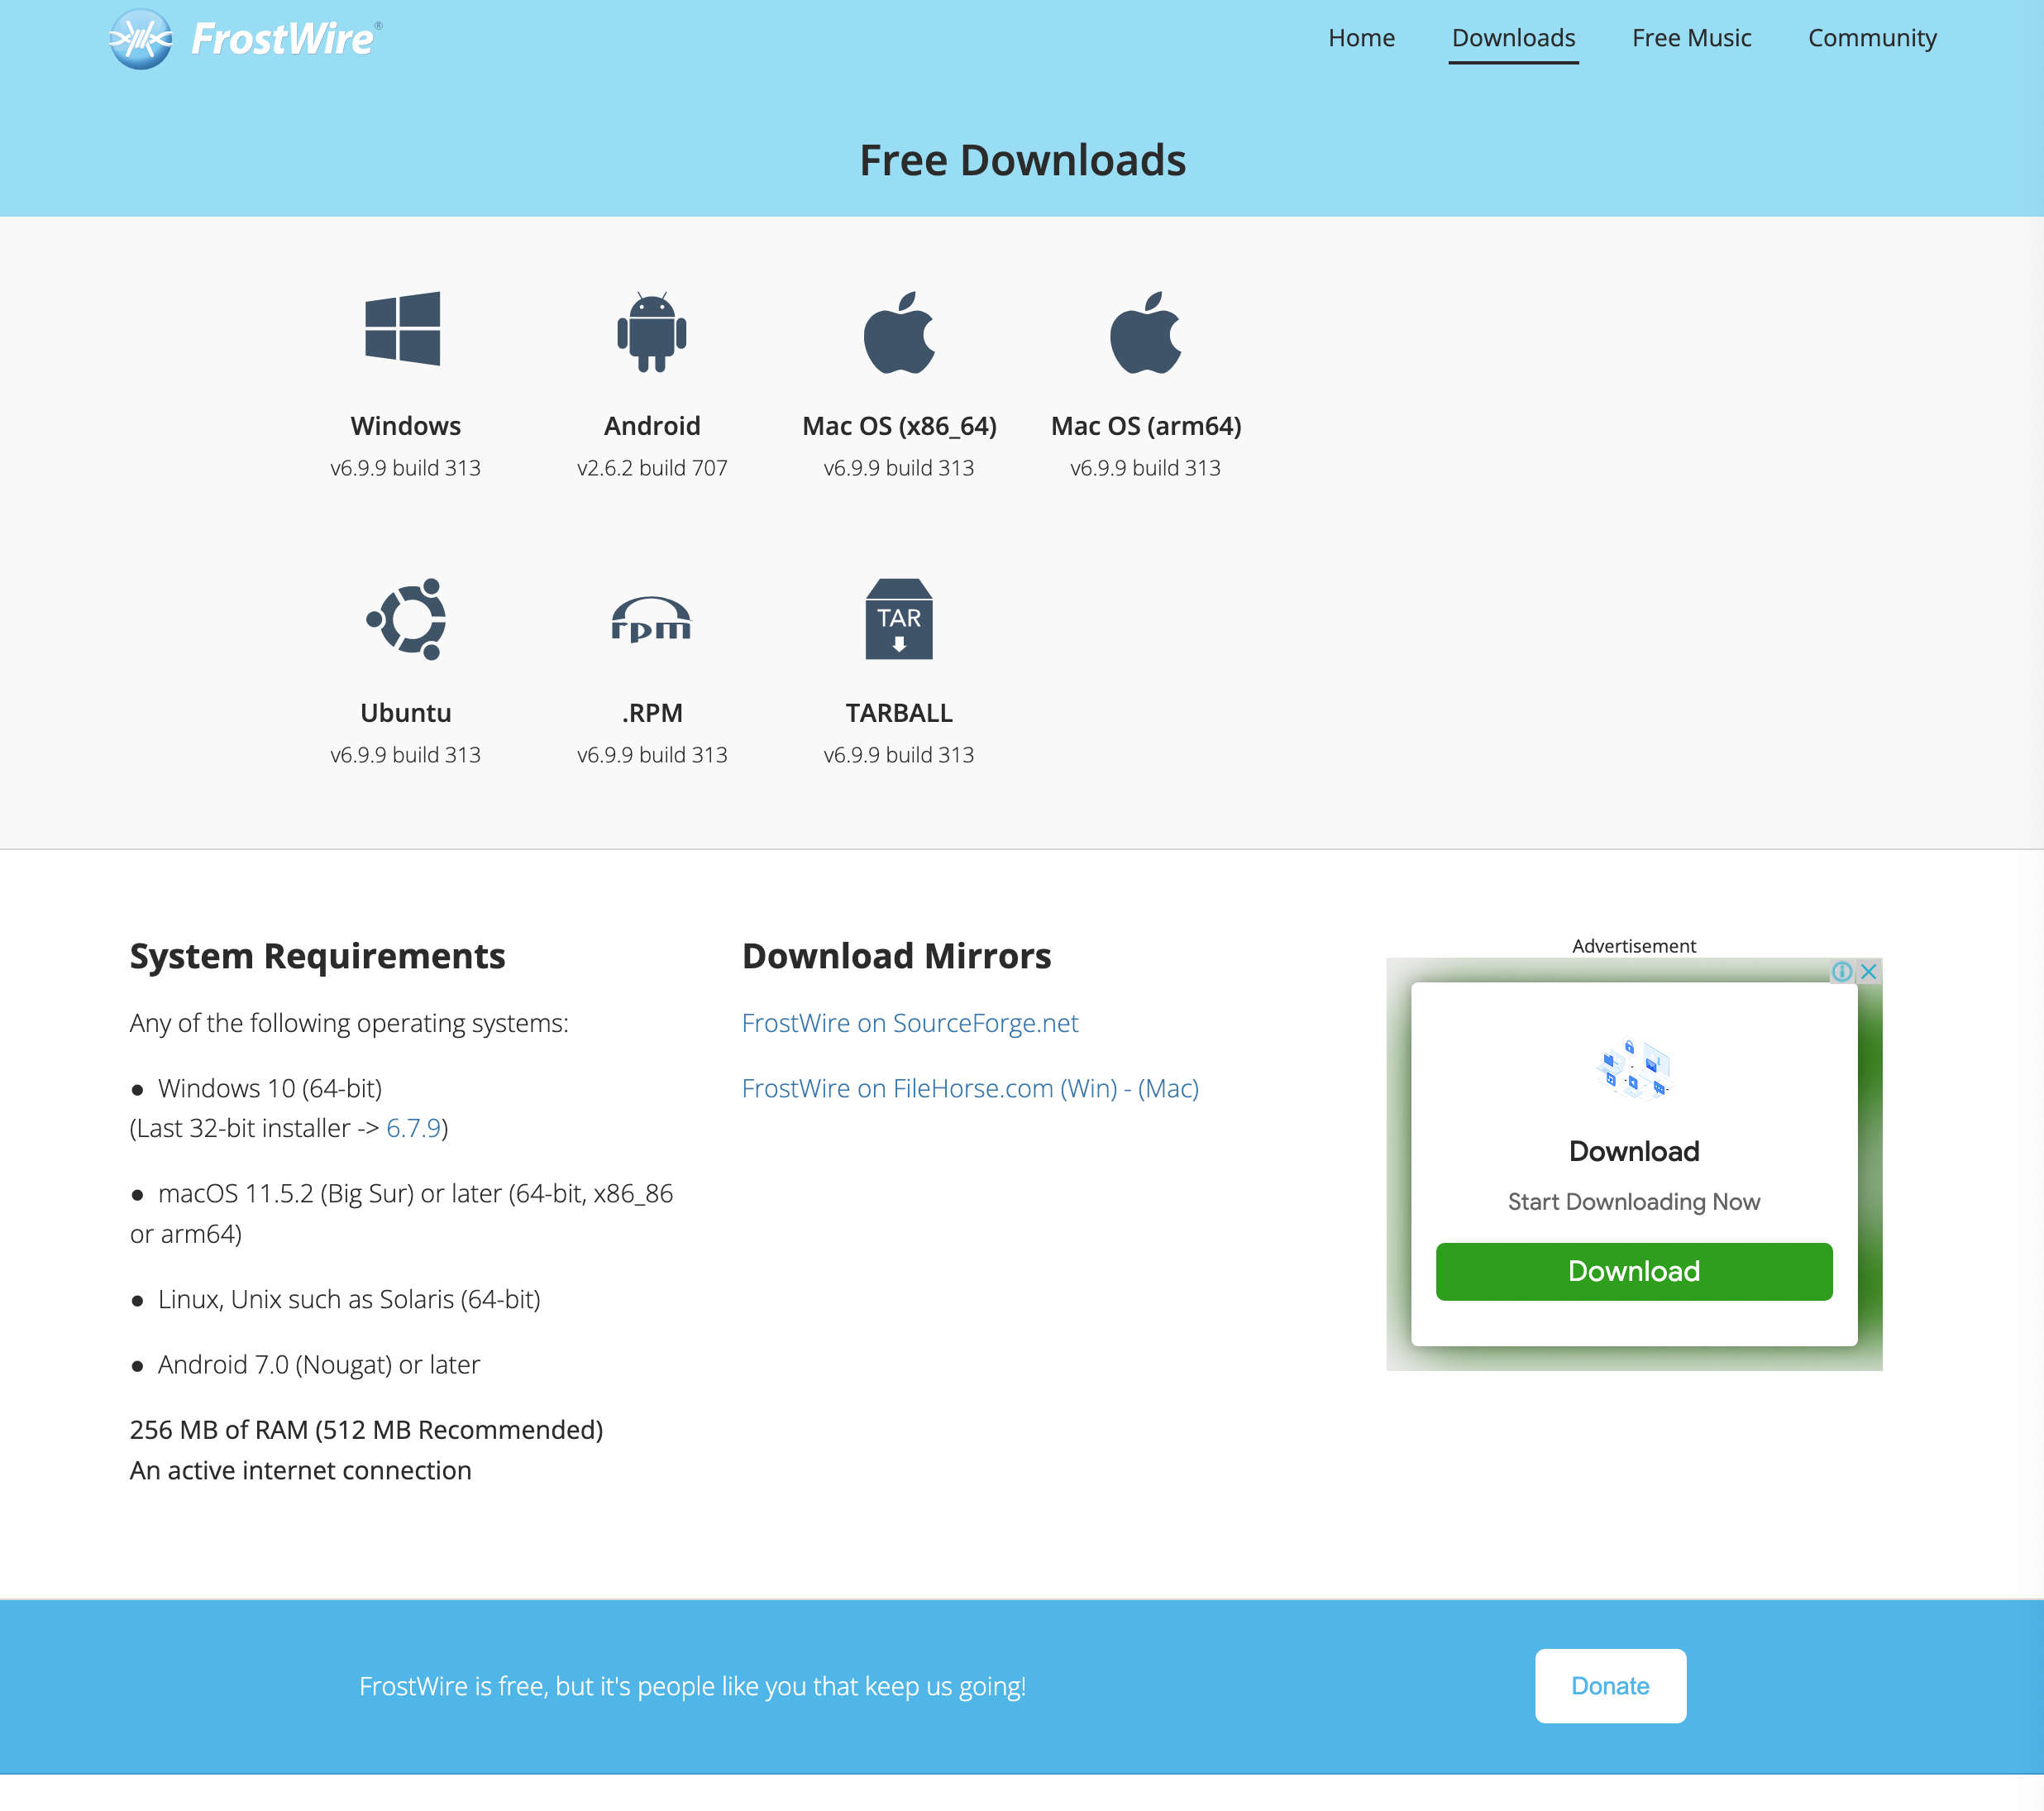Click the Apple icon for Mac OS (x86_64)

[x=899, y=332]
